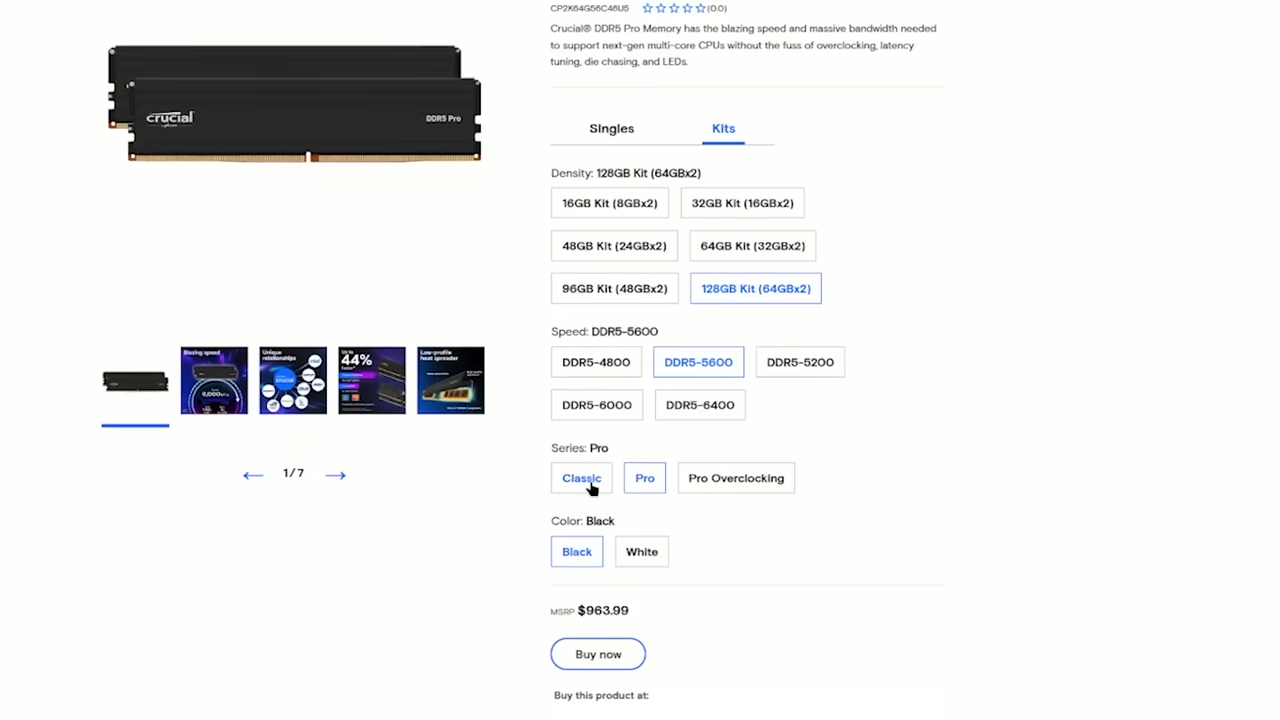Pick the Pro Overclocking series
Image resolution: width=1280 pixels, height=720 pixels.
tap(736, 478)
